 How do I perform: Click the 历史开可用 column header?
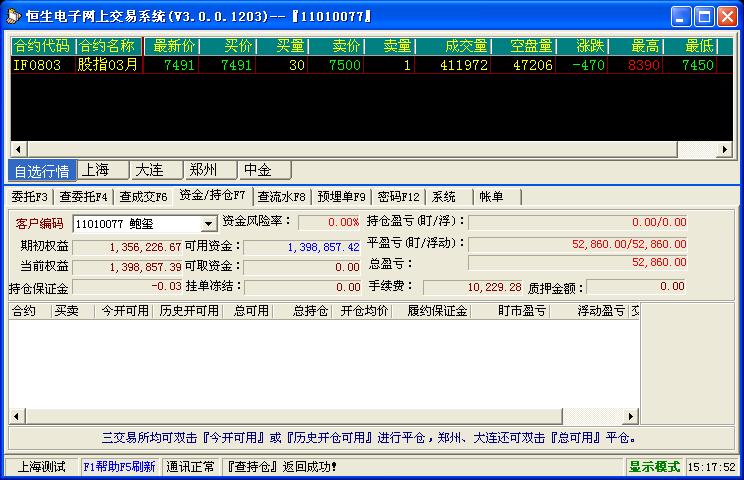188,311
